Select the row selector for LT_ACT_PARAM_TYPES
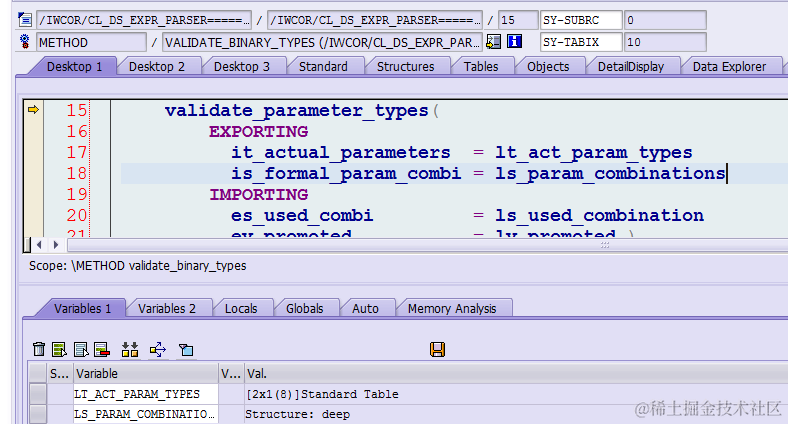788x424 pixels. (38, 394)
